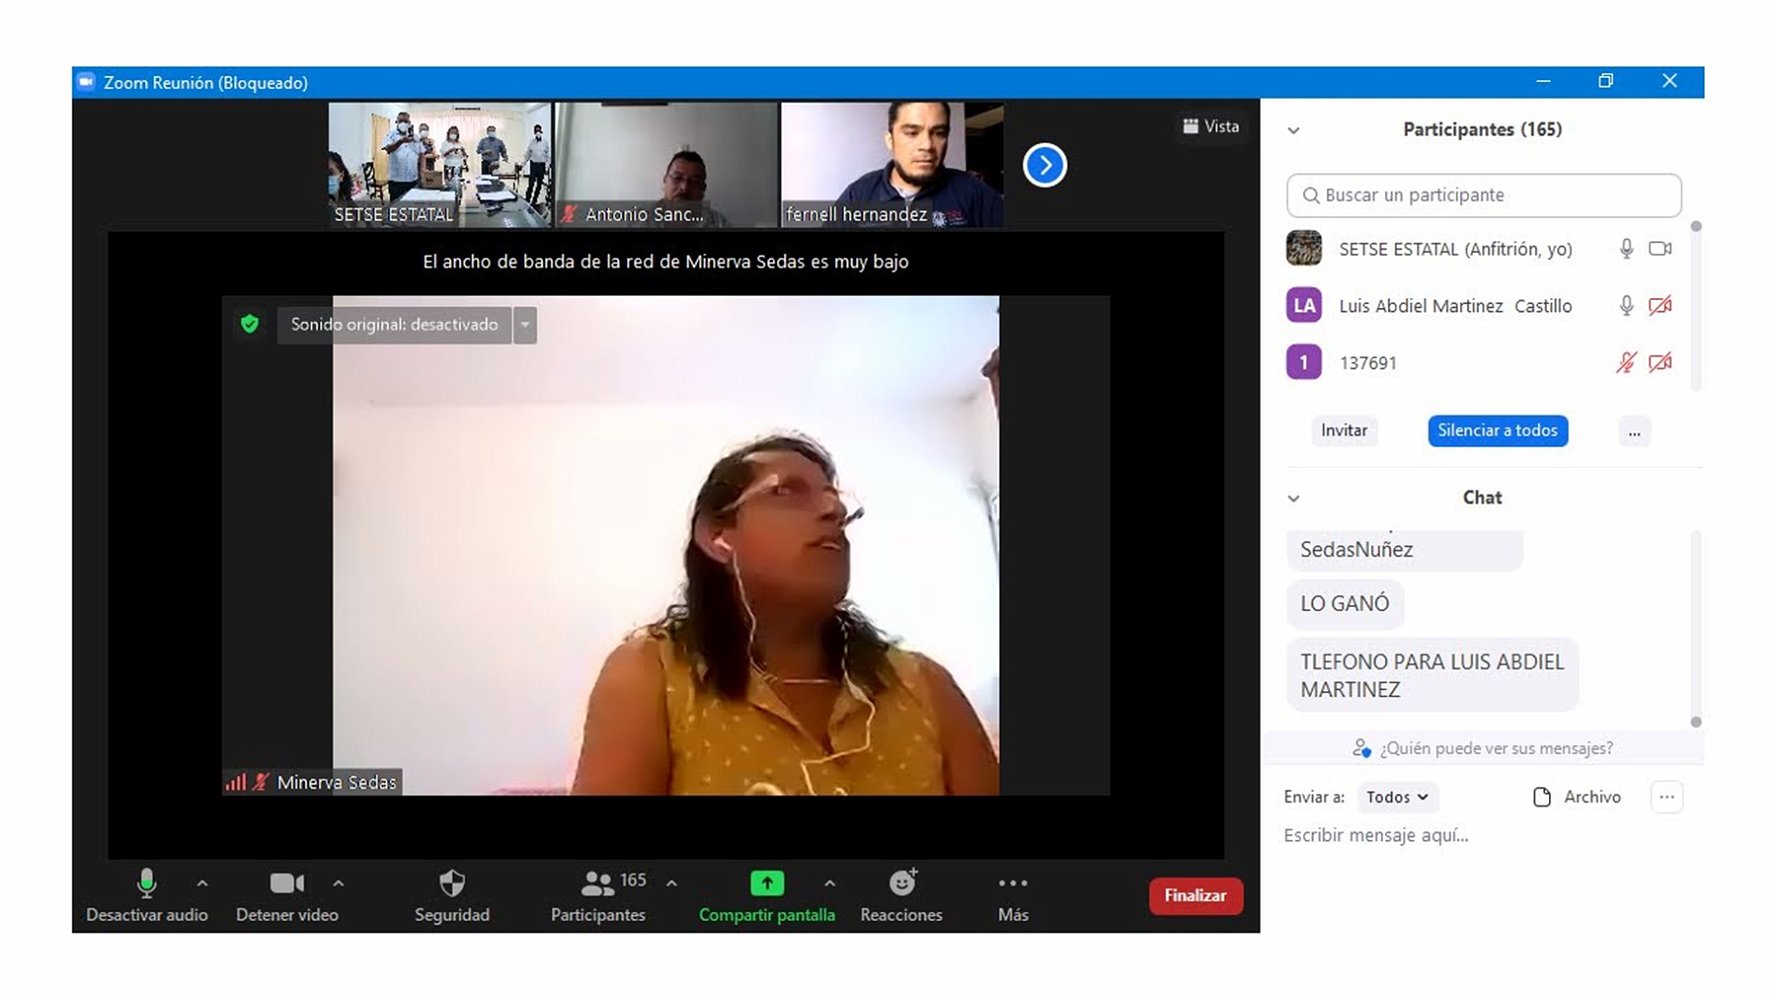Toggle SETSE ESTATAL microphone icon in list
The width and height of the screenshot is (1777, 1000).
coord(1626,249)
